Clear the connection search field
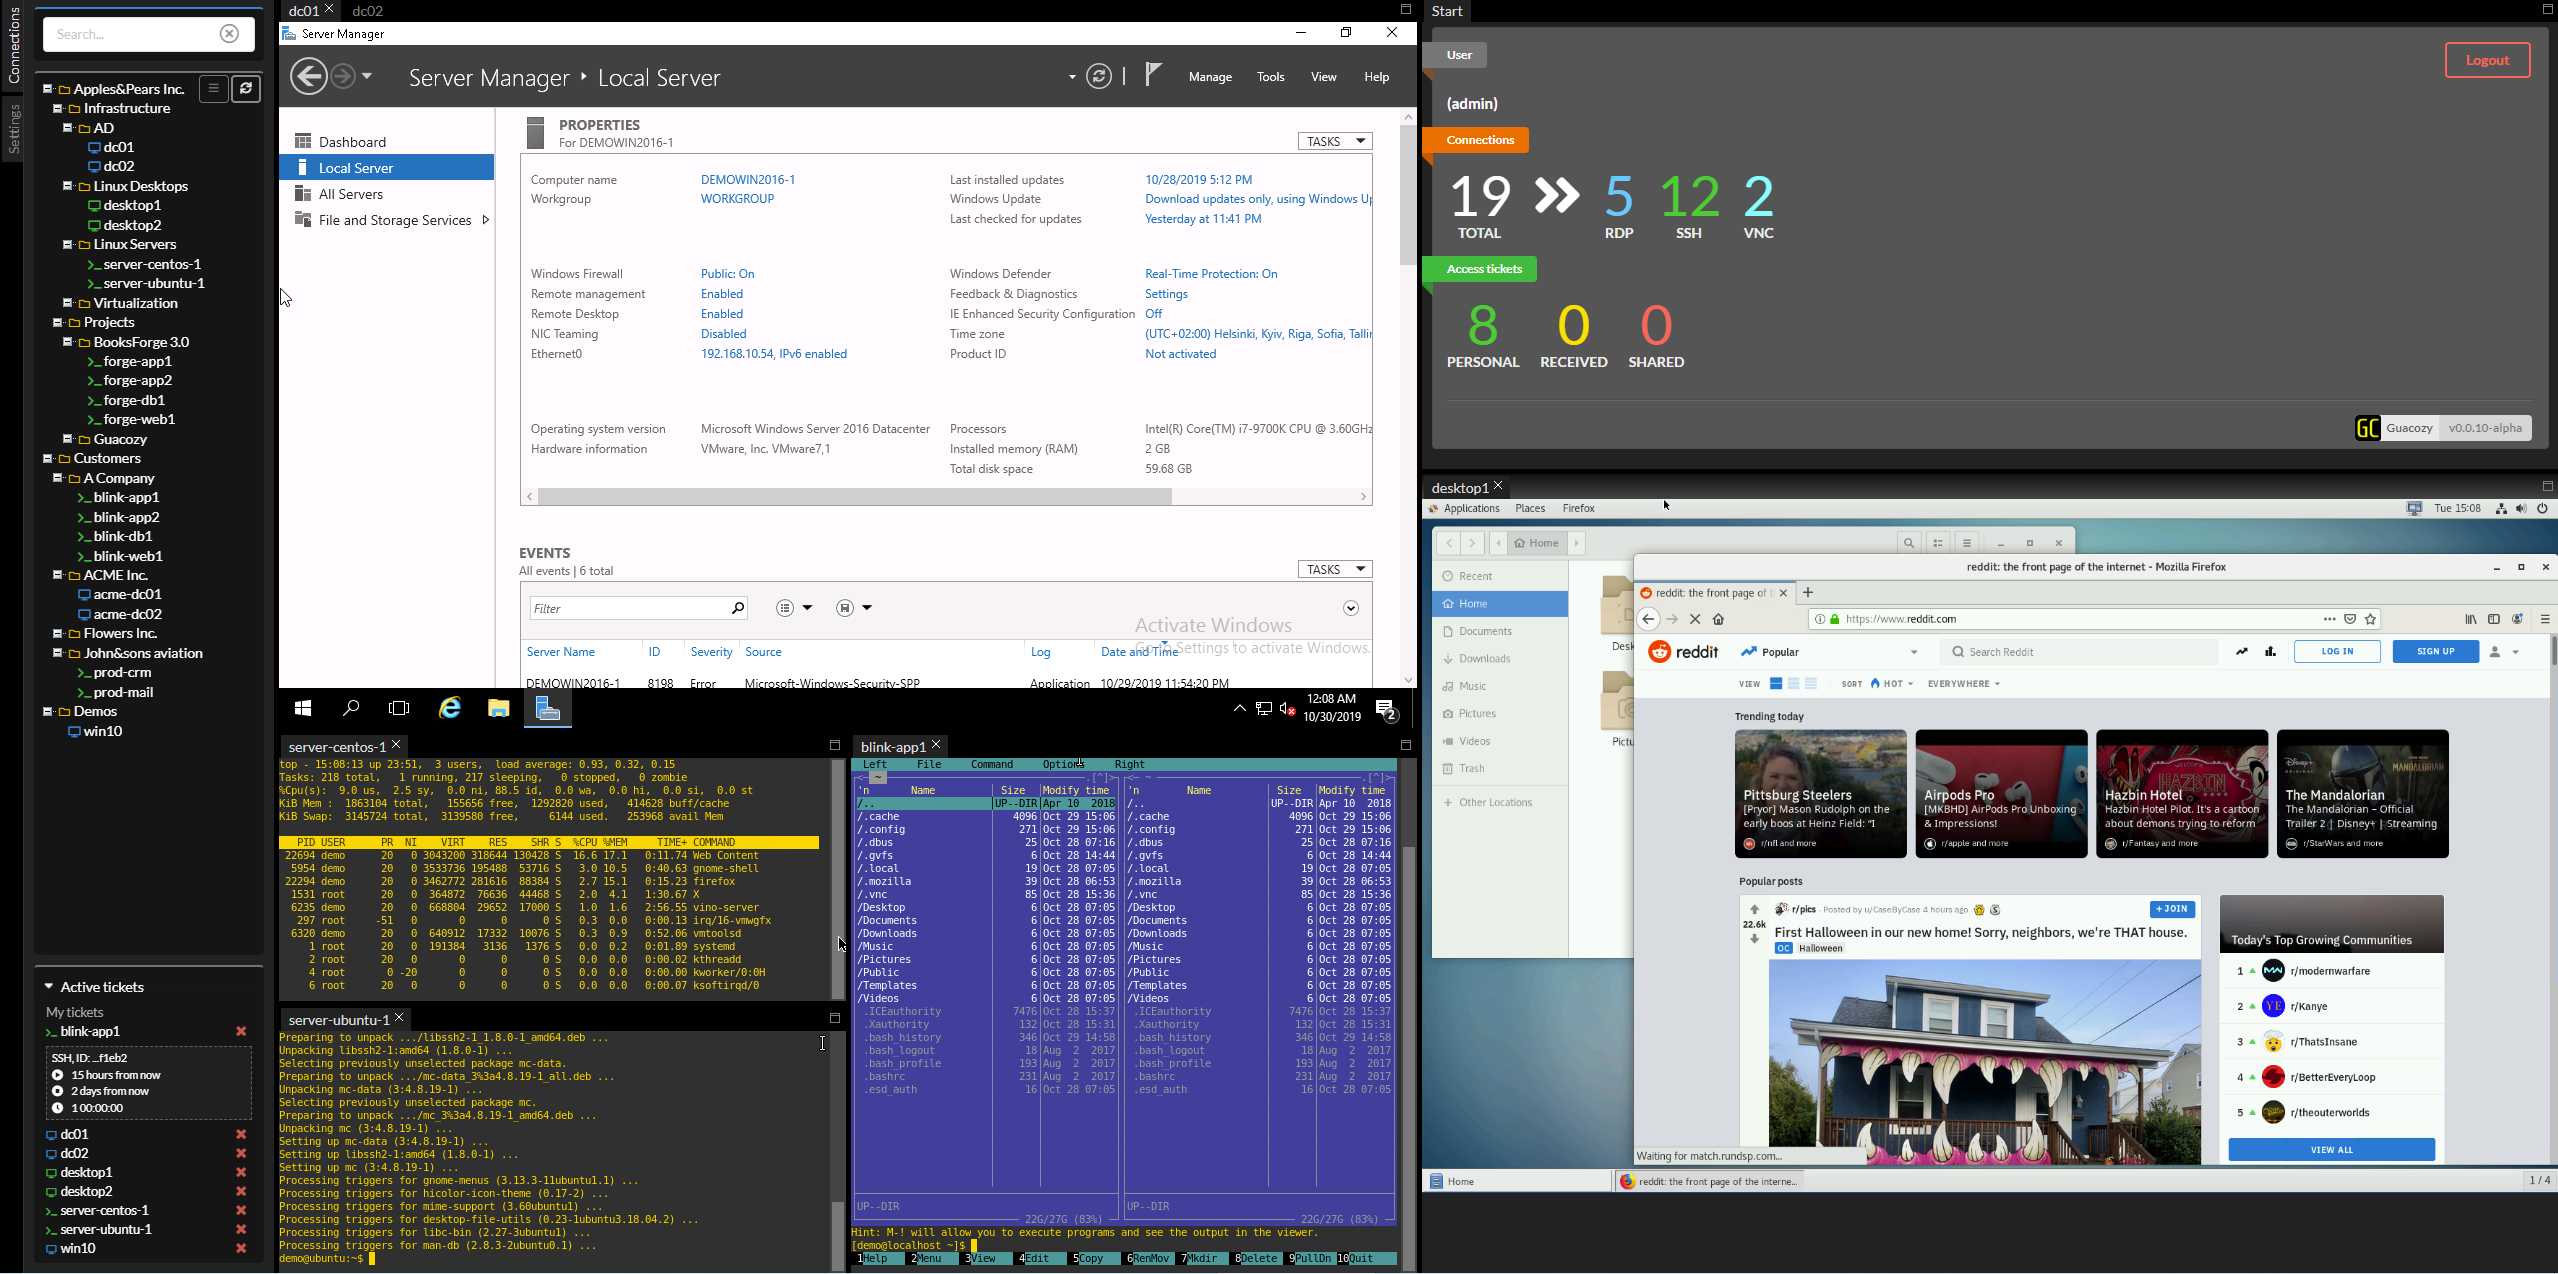2558x1274 pixels. (230, 34)
